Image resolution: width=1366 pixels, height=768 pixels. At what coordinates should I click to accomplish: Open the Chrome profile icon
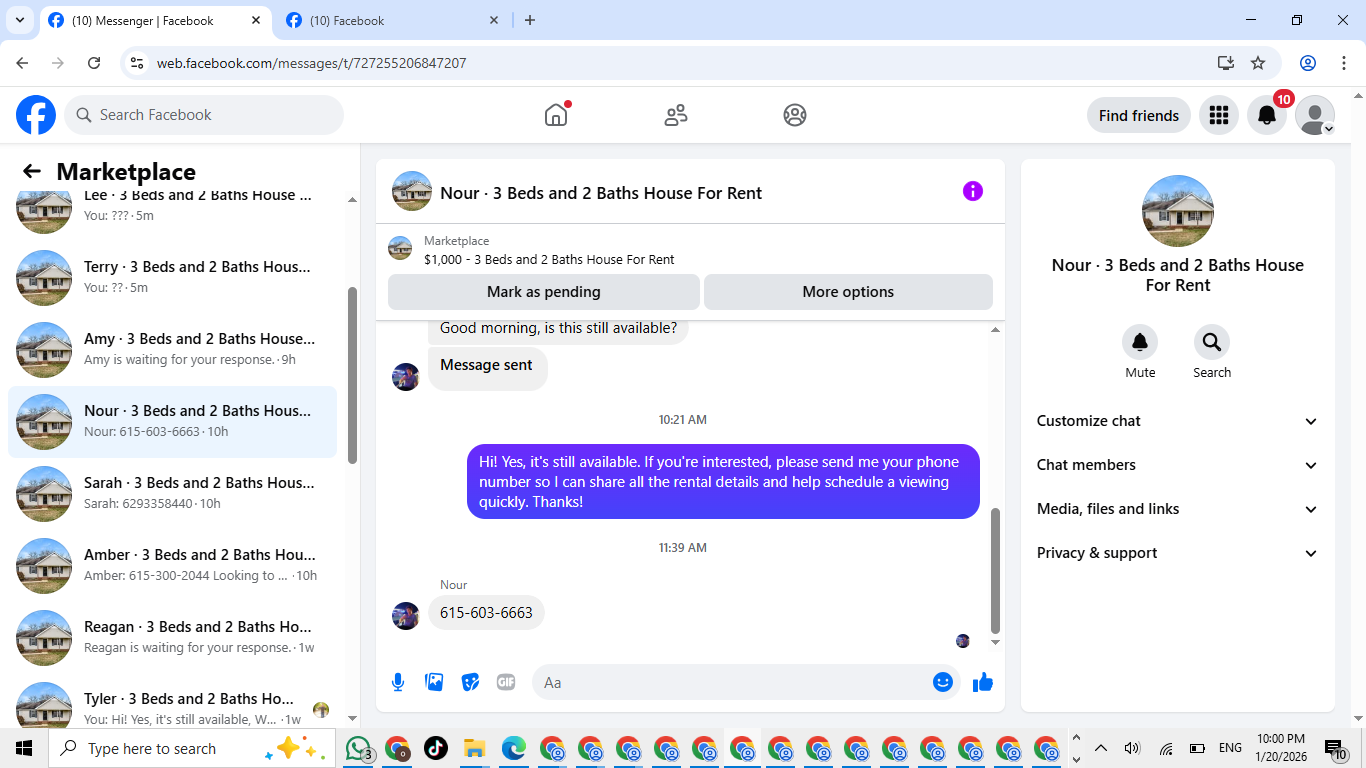point(1308,63)
